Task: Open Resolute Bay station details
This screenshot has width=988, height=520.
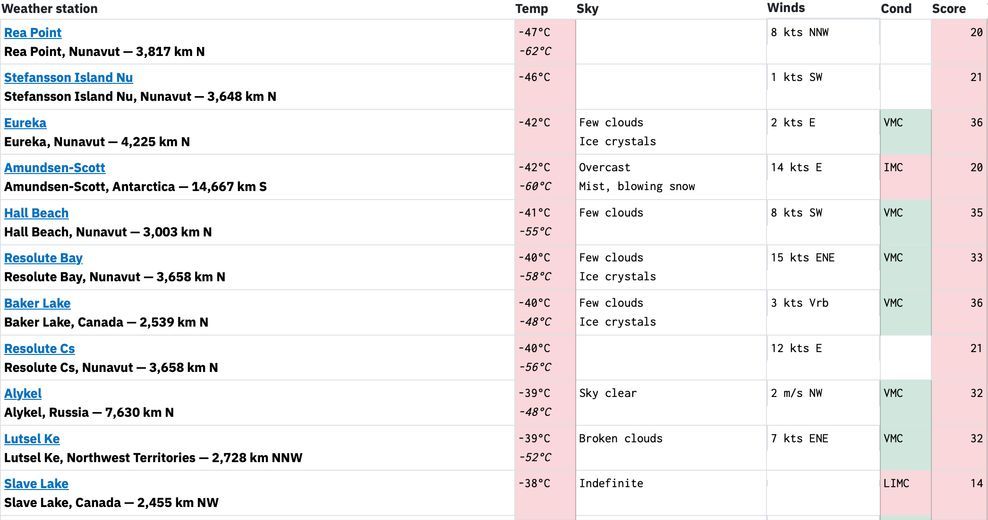Action: click(43, 258)
